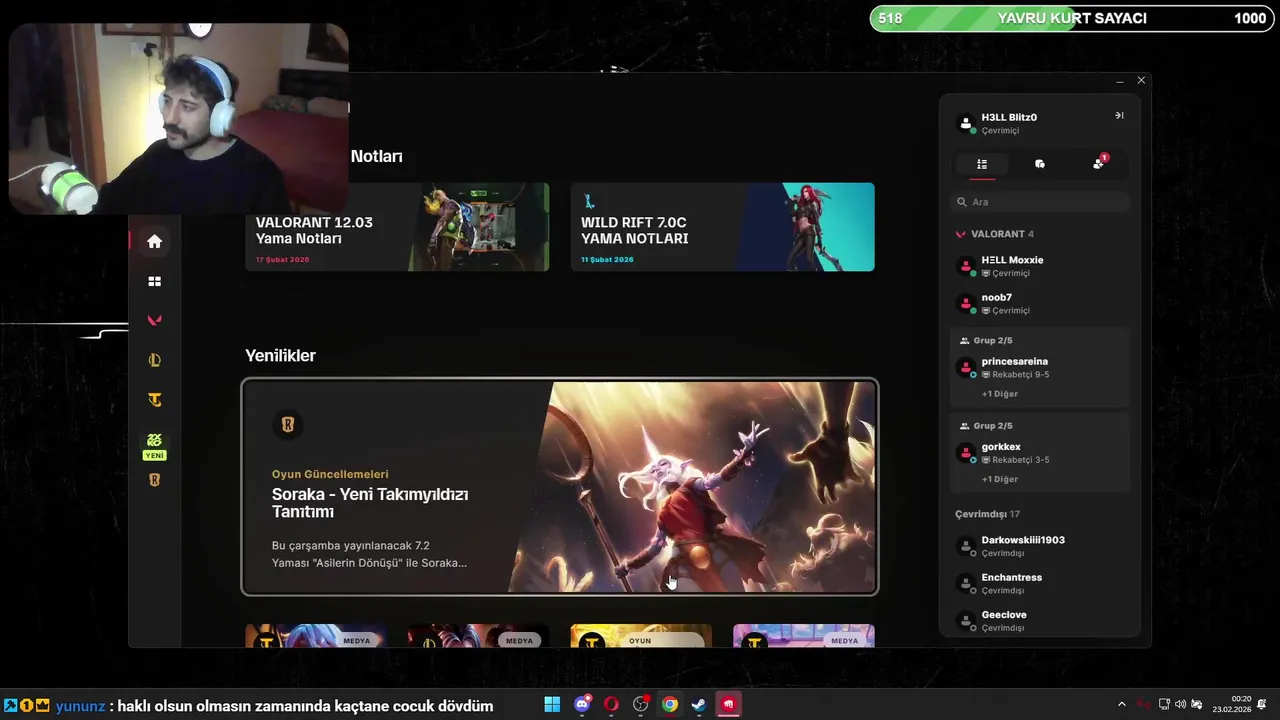Open Windows Start menu in taskbar
The image size is (1280, 720).
(x=552, y=705)
